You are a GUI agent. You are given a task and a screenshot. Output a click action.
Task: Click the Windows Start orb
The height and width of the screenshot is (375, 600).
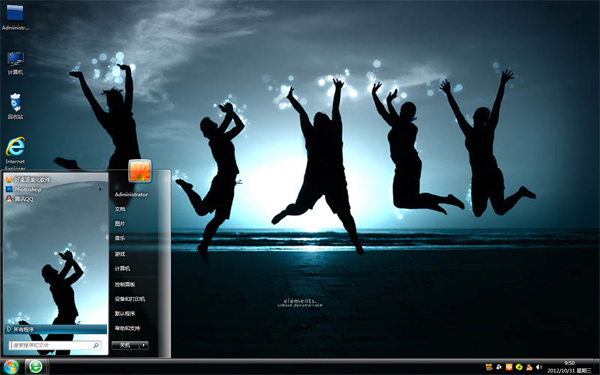click(11, 367)
